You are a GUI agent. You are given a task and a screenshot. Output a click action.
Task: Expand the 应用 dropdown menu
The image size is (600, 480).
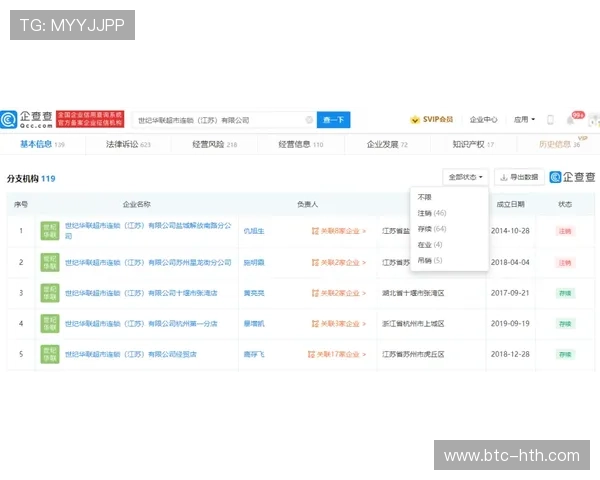524,120
